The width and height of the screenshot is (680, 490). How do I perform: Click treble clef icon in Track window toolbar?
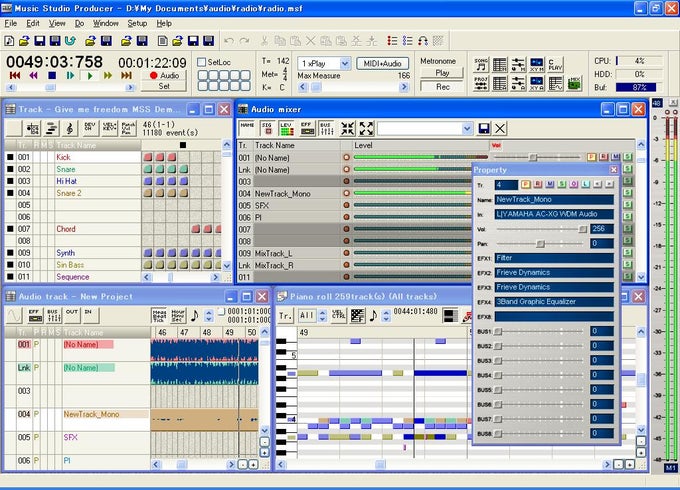(x=70, y=128)
